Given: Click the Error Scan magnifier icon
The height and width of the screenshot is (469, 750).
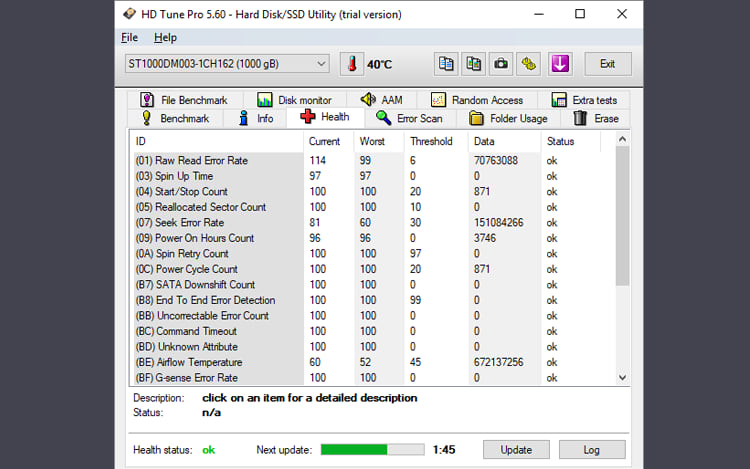Looking at the screenshot, I should point(383,118).
